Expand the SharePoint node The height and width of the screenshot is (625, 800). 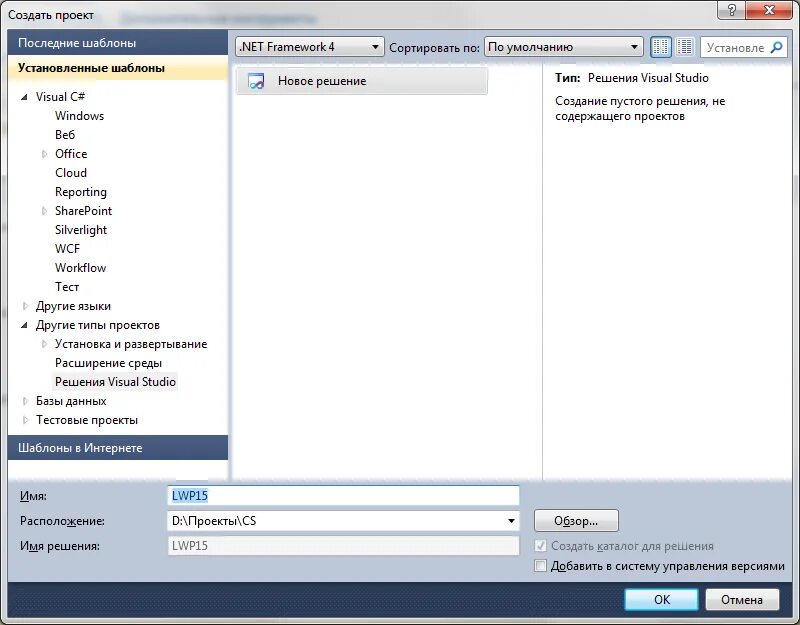point(44,211)
